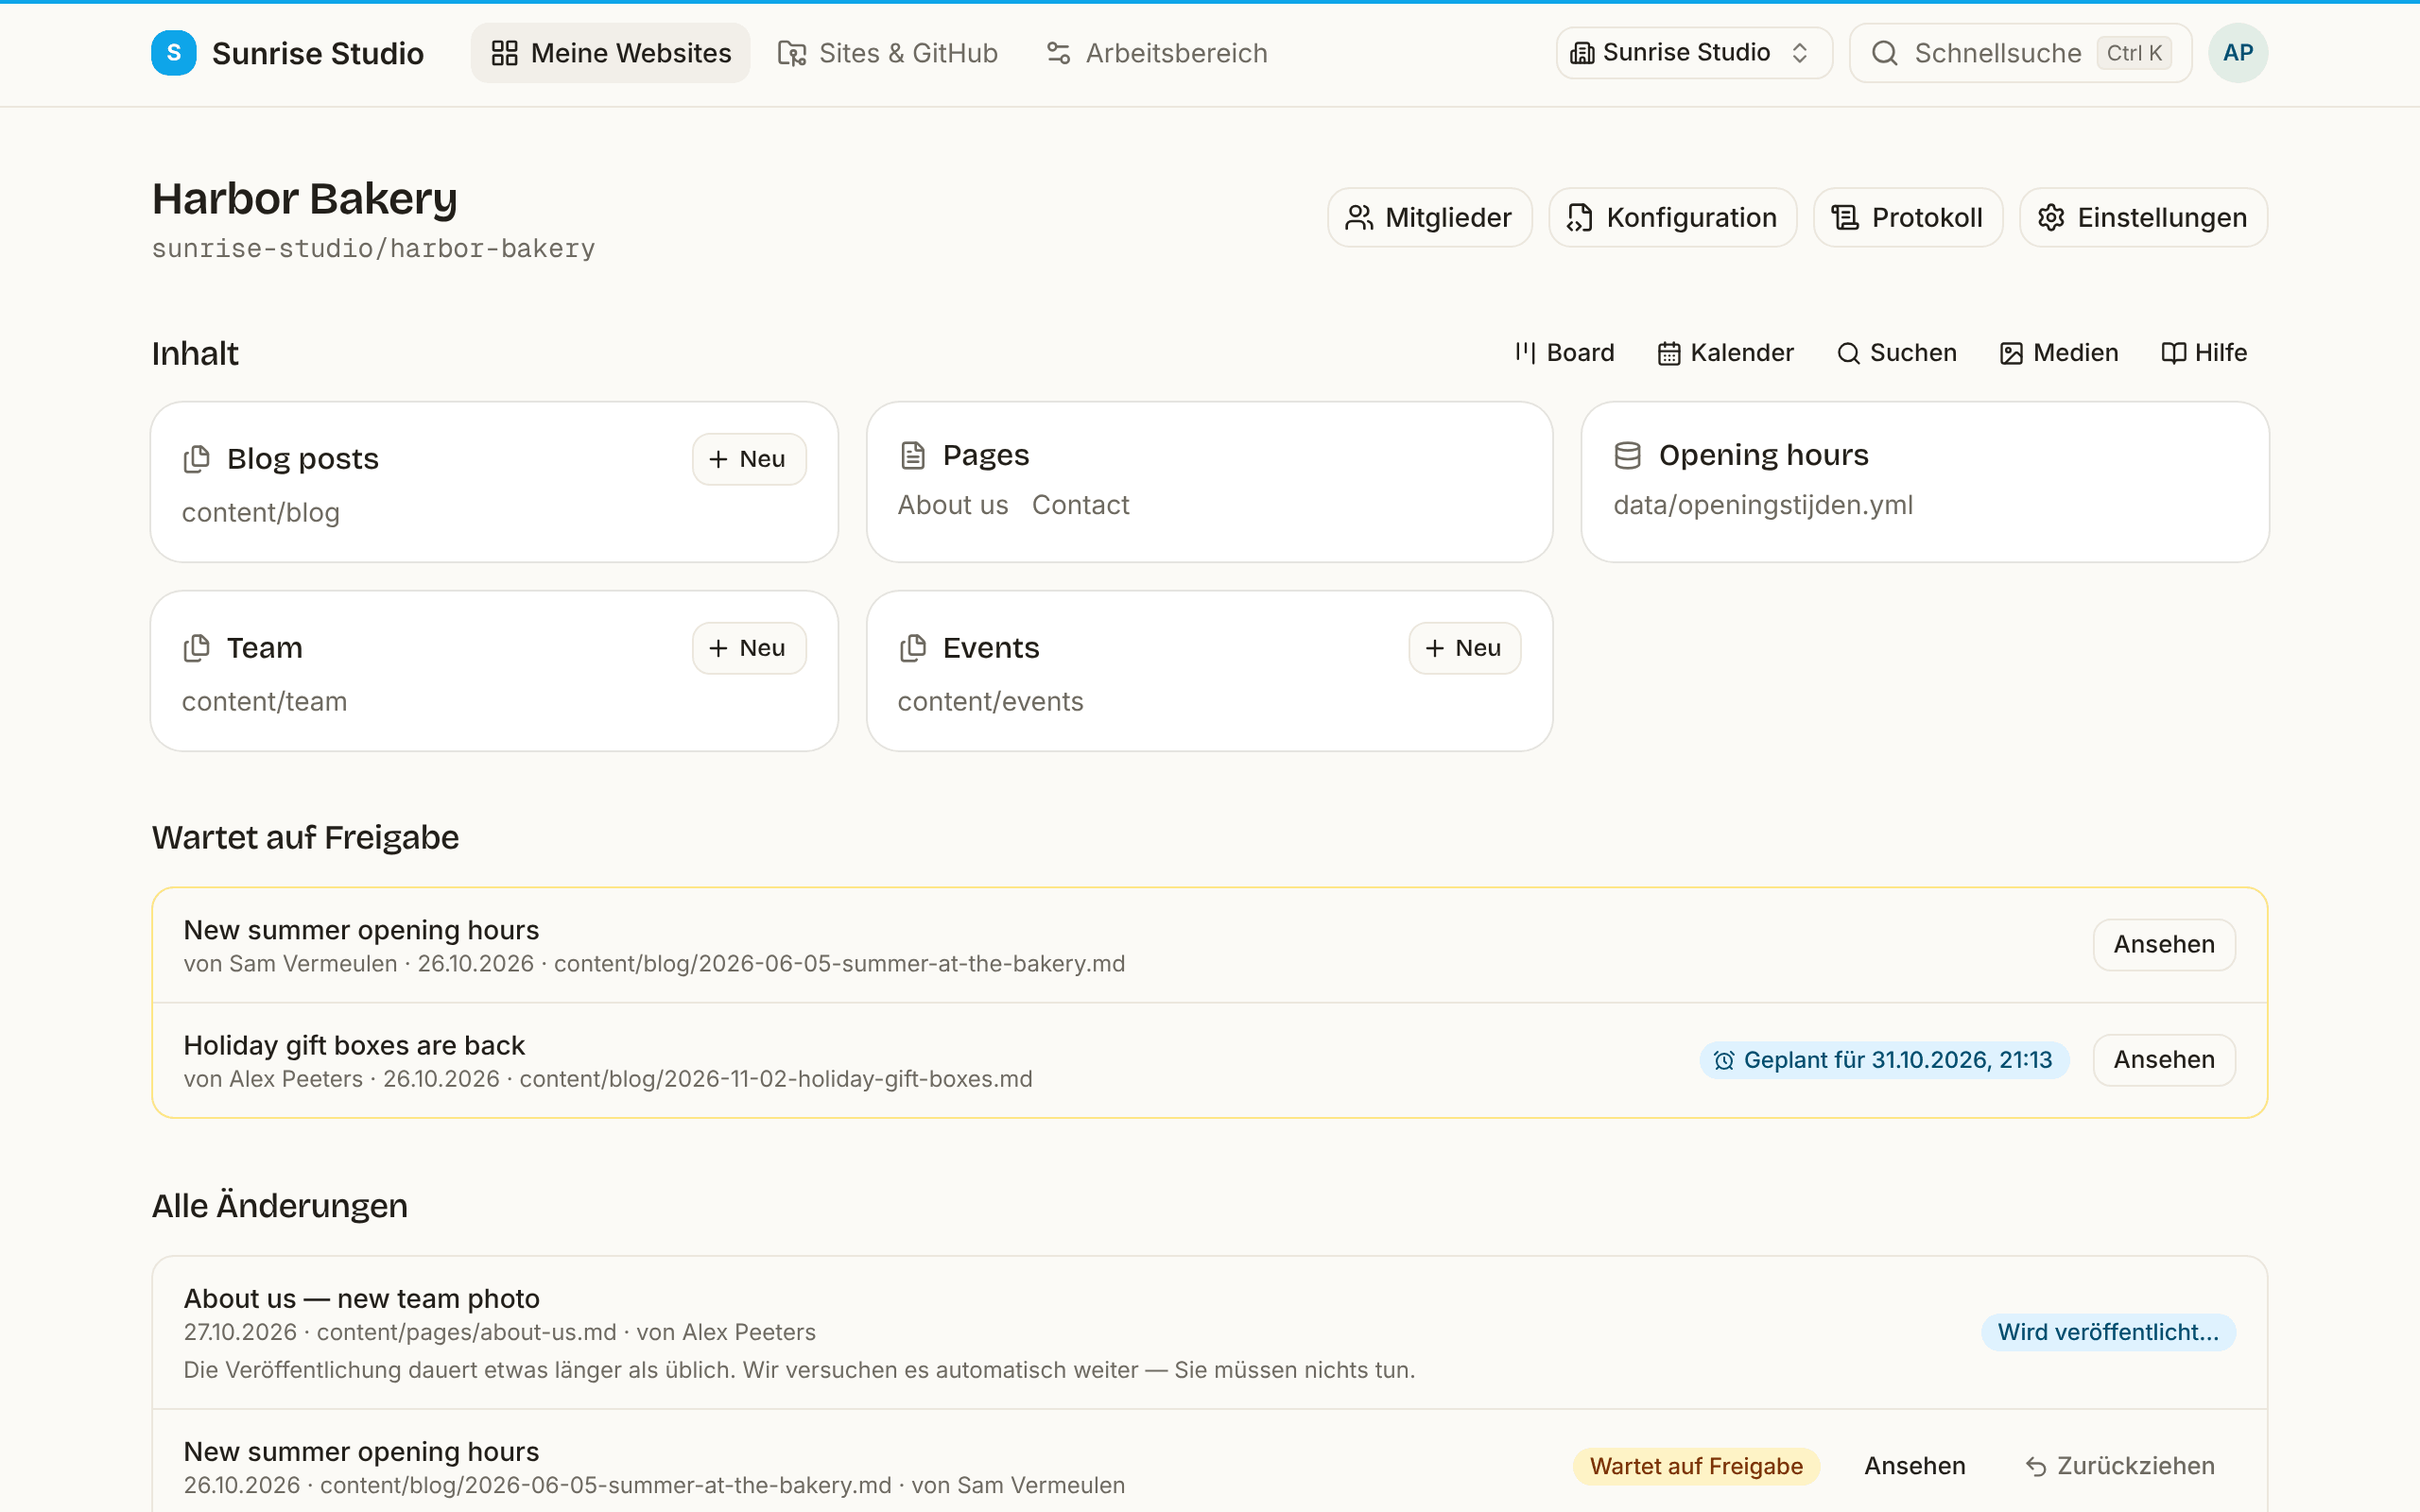Open the AP user avatar menu
This screenshot has height=1512, width=2420.
(x=2238, y=53)
